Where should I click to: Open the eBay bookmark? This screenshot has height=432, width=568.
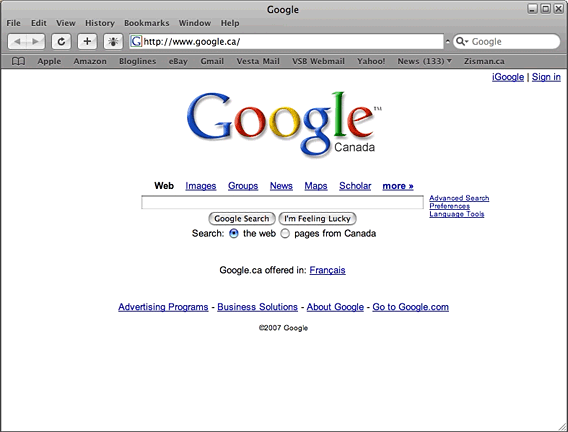click(178, 61)
